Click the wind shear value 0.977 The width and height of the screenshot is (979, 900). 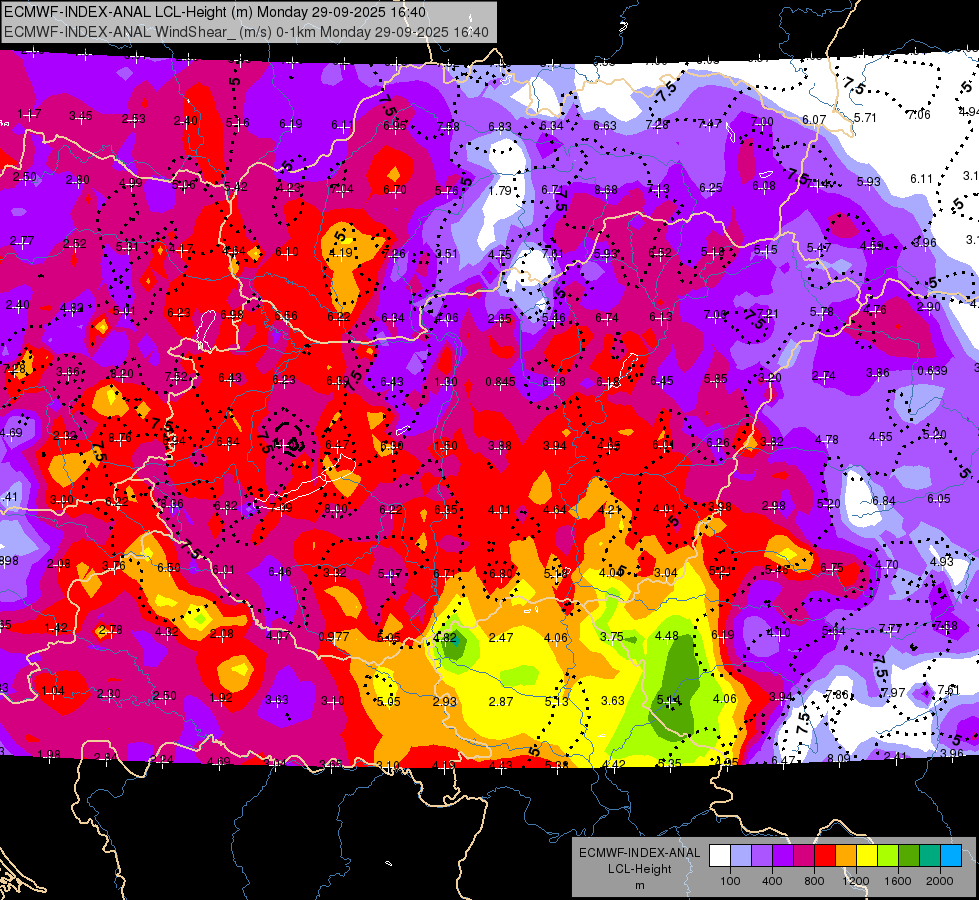(333, 637)
